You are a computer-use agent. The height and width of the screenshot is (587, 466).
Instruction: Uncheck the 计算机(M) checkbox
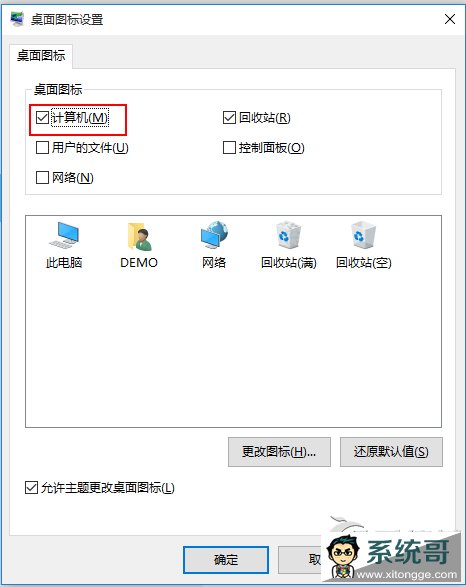click(x=42, y=118)
